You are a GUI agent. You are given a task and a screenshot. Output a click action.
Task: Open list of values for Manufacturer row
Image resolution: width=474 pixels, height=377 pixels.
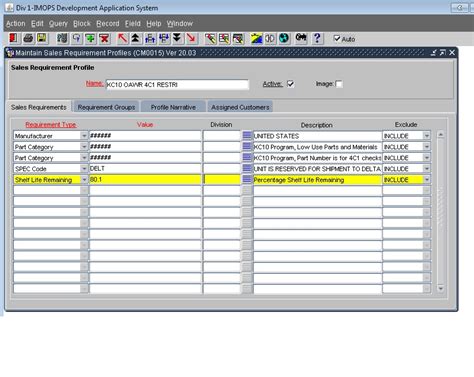(x=247, y=136)
